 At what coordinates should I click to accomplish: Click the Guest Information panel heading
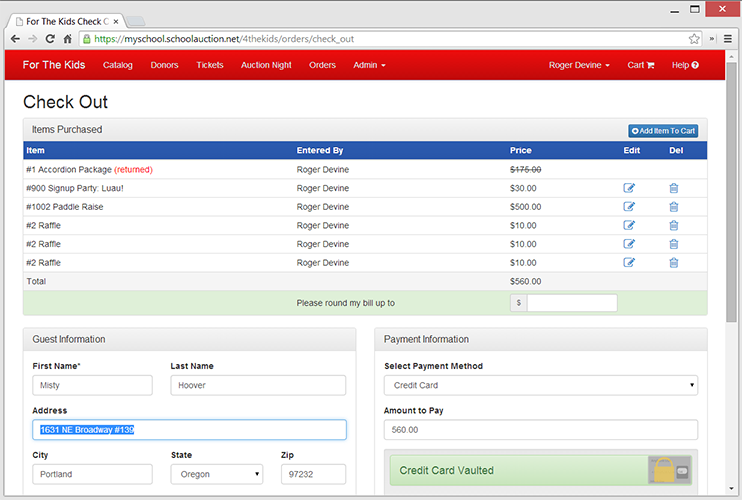(69, 339)
